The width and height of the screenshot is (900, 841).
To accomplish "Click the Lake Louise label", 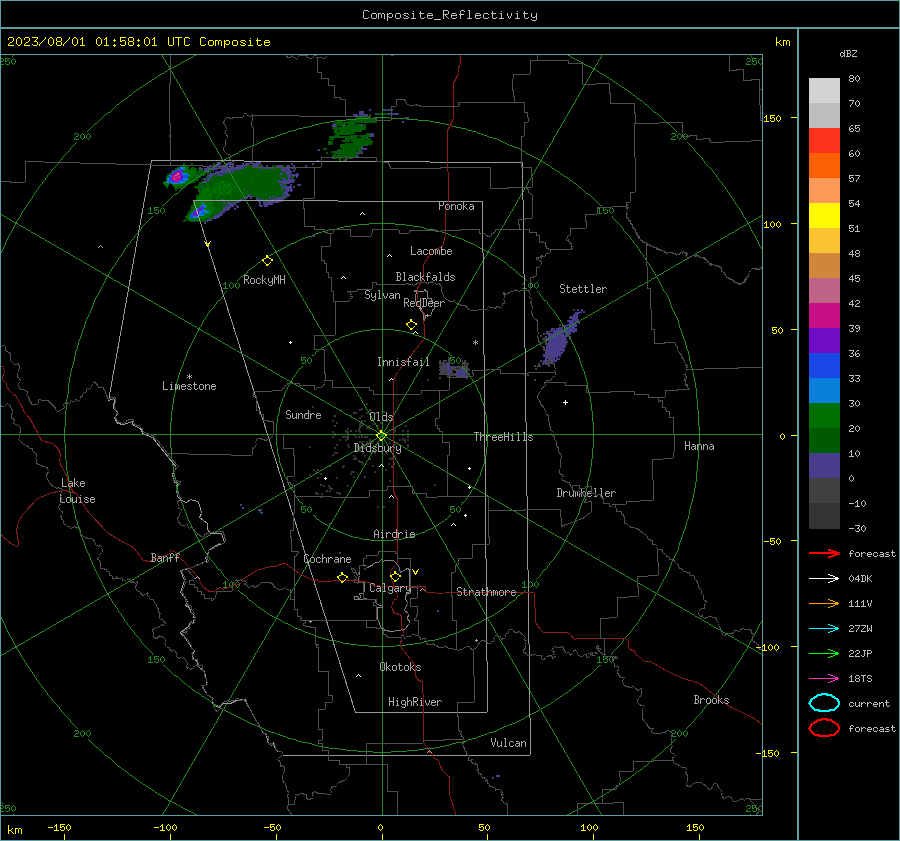I will [x=77, y=491].
